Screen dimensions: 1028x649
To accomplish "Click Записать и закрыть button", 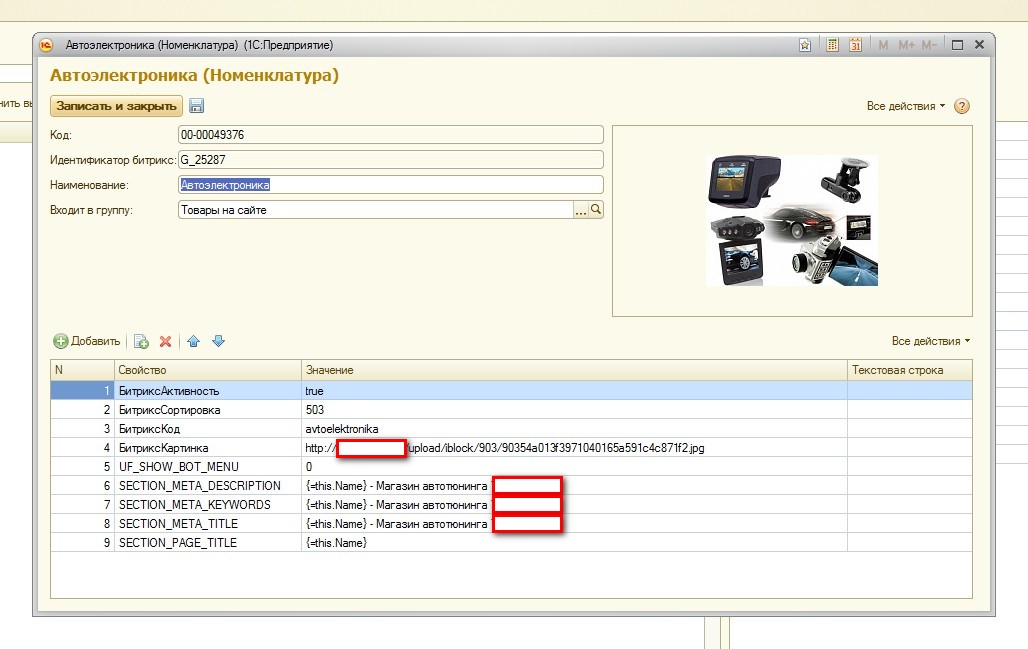I will [x=116, y=106].
